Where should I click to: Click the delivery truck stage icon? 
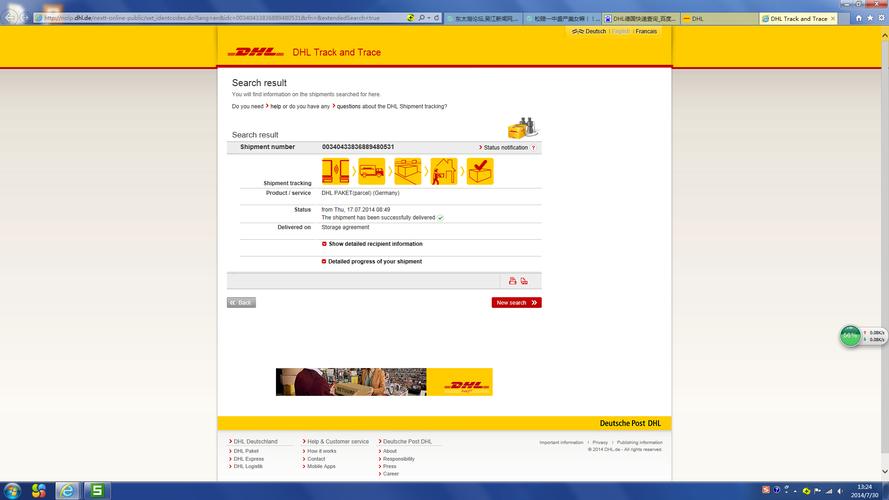371,171
